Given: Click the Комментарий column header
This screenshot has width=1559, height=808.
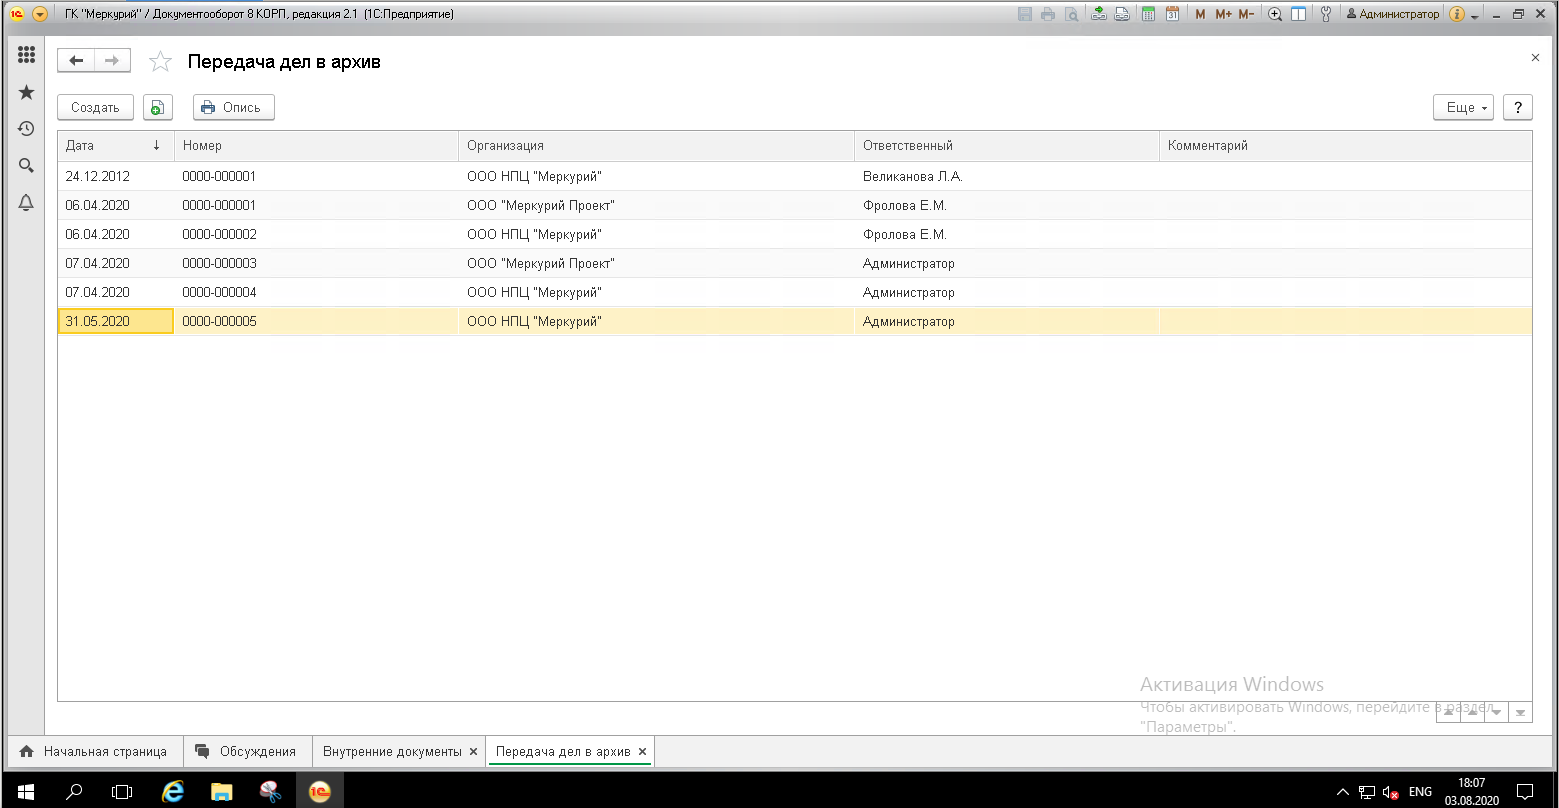Looking at the screenshot, I should [x=1345, y=146].
